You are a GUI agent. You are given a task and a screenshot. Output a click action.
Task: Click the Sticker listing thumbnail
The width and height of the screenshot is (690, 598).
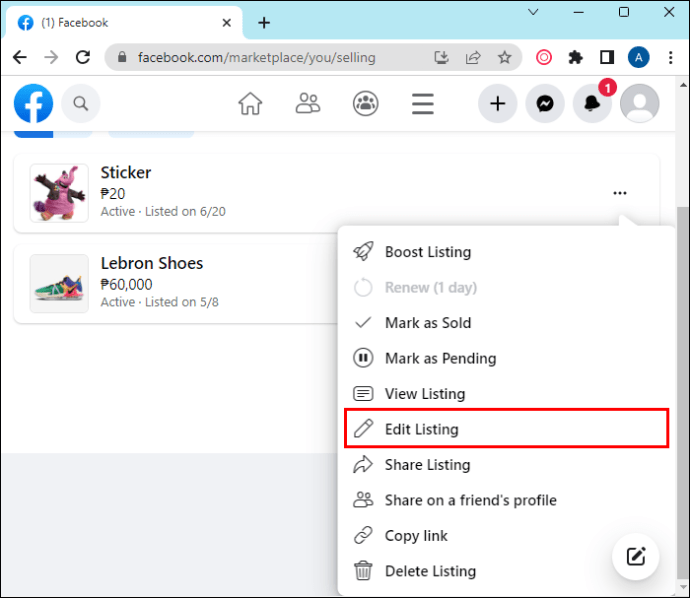[59, 193]
